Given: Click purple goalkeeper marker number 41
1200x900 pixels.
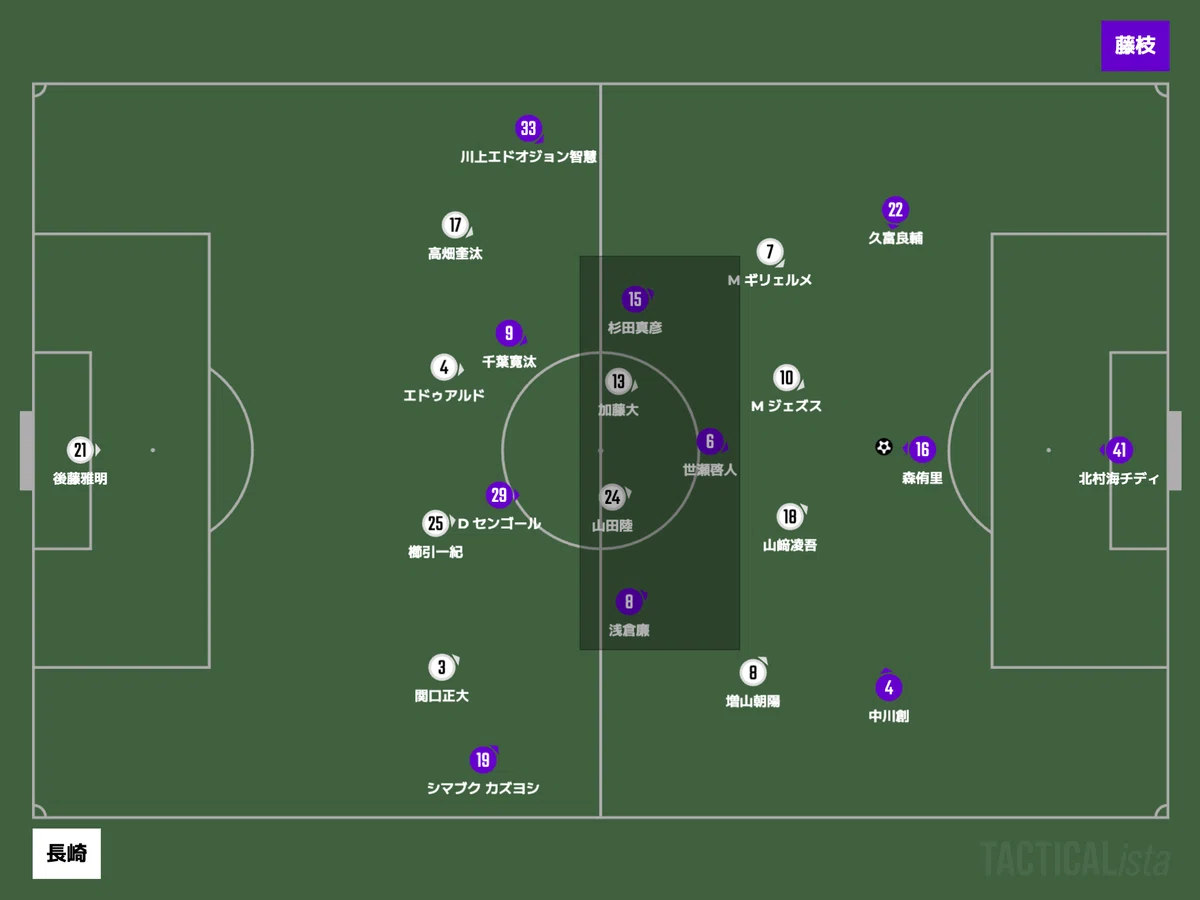Looking at the screenshot, I should pyautogui.click(x=1118, y=450).
